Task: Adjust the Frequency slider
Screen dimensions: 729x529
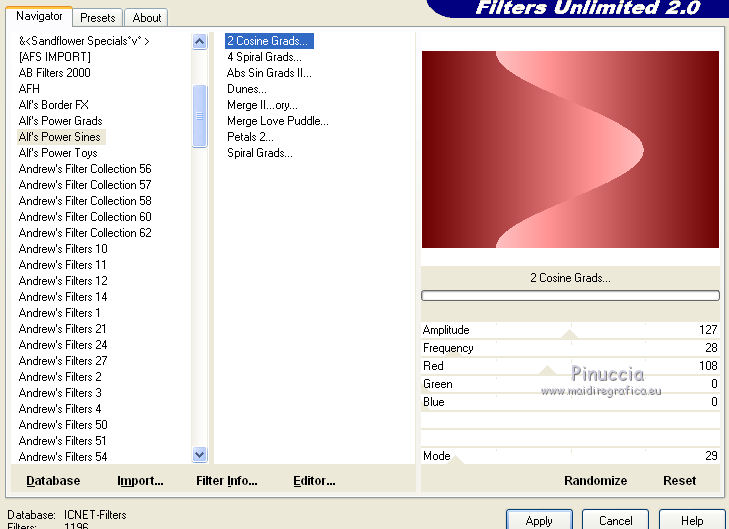Action: pyautogui.click(x=570, y=348)
